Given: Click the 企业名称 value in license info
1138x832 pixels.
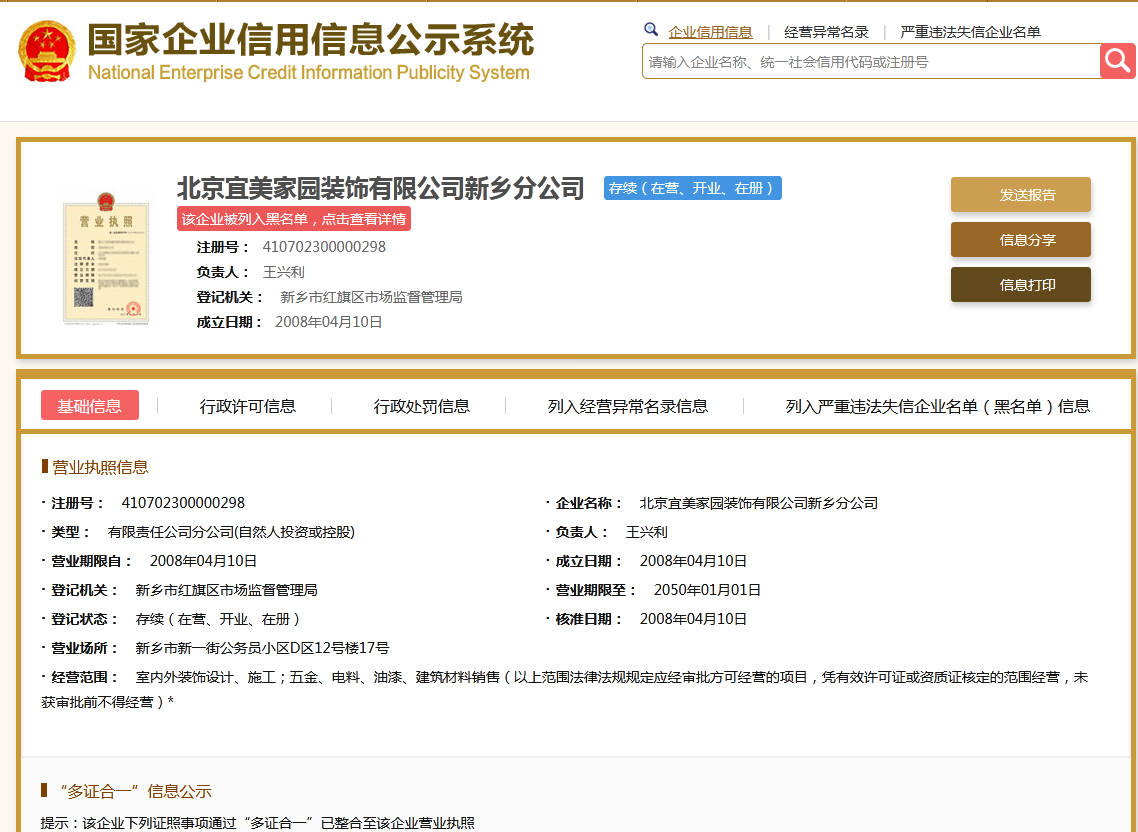Looking at the screenshot, I should pyautogui.click(x=758, y=503).
